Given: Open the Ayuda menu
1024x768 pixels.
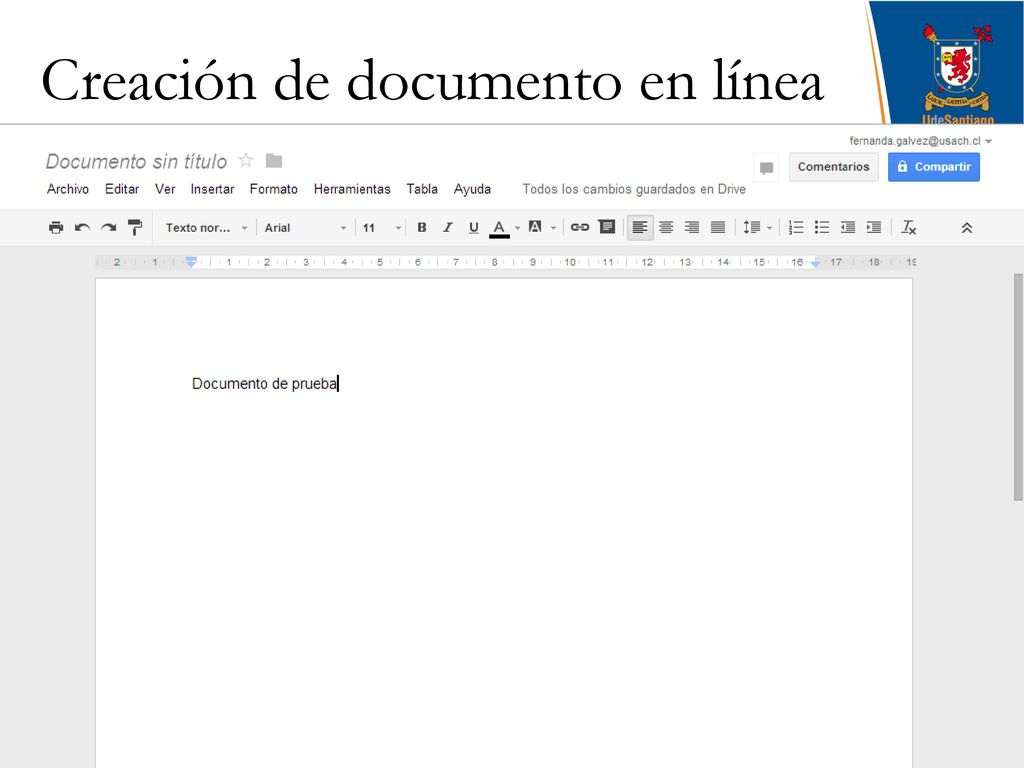Looking at the screenshot, I should click(x=472, y=189).
